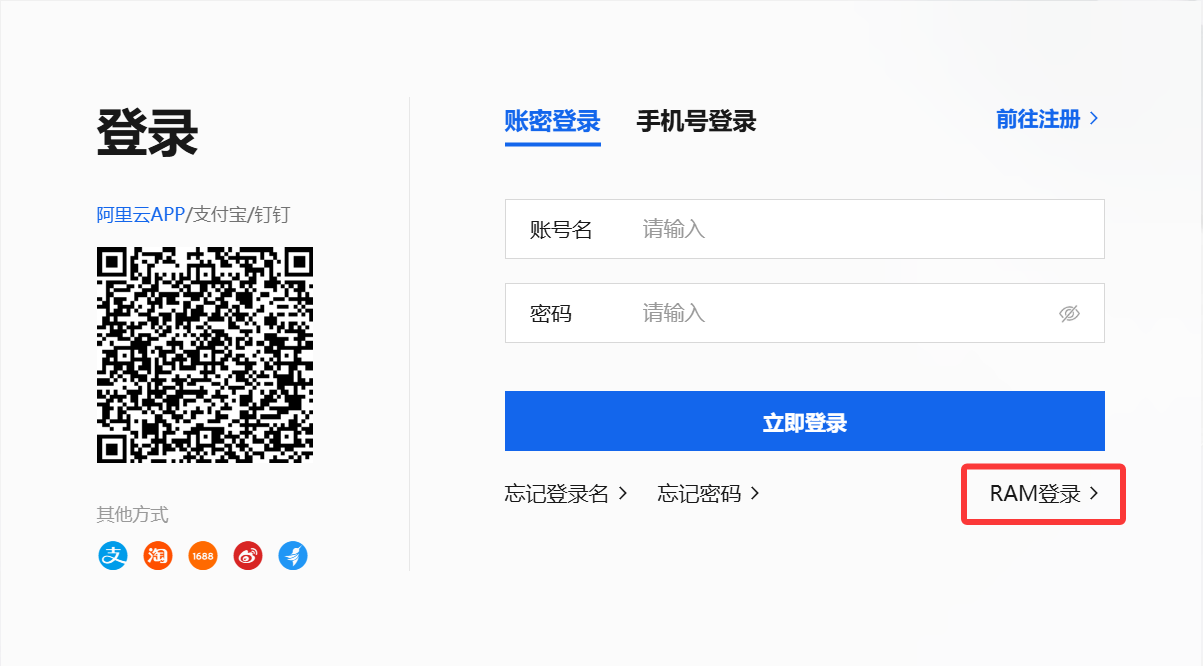Toggle password visibility eye icon
This screenshot has height=666, width=1203.
(x=1069, y=314)
